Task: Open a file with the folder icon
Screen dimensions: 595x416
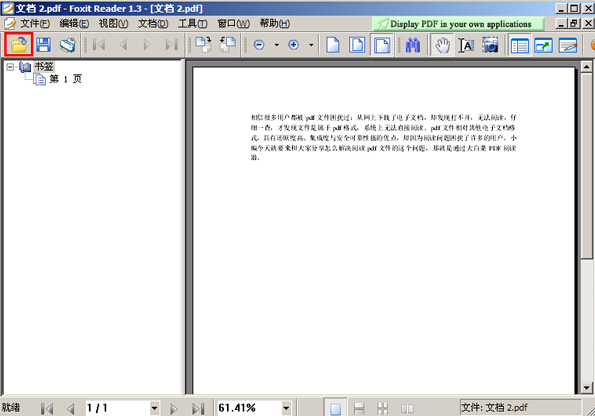Action: 19,45
